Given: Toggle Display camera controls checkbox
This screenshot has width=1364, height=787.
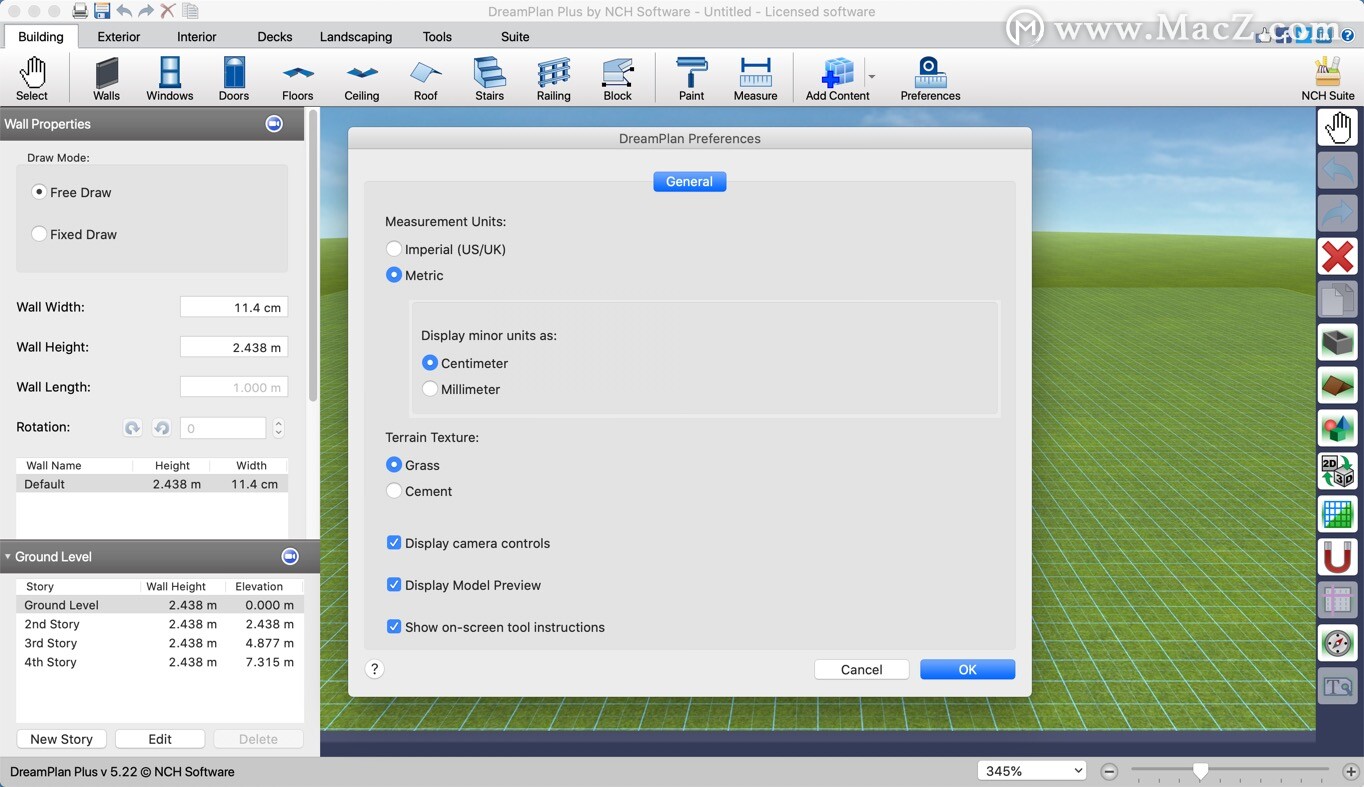Looking at the screenshot, I should click(394, 543).
